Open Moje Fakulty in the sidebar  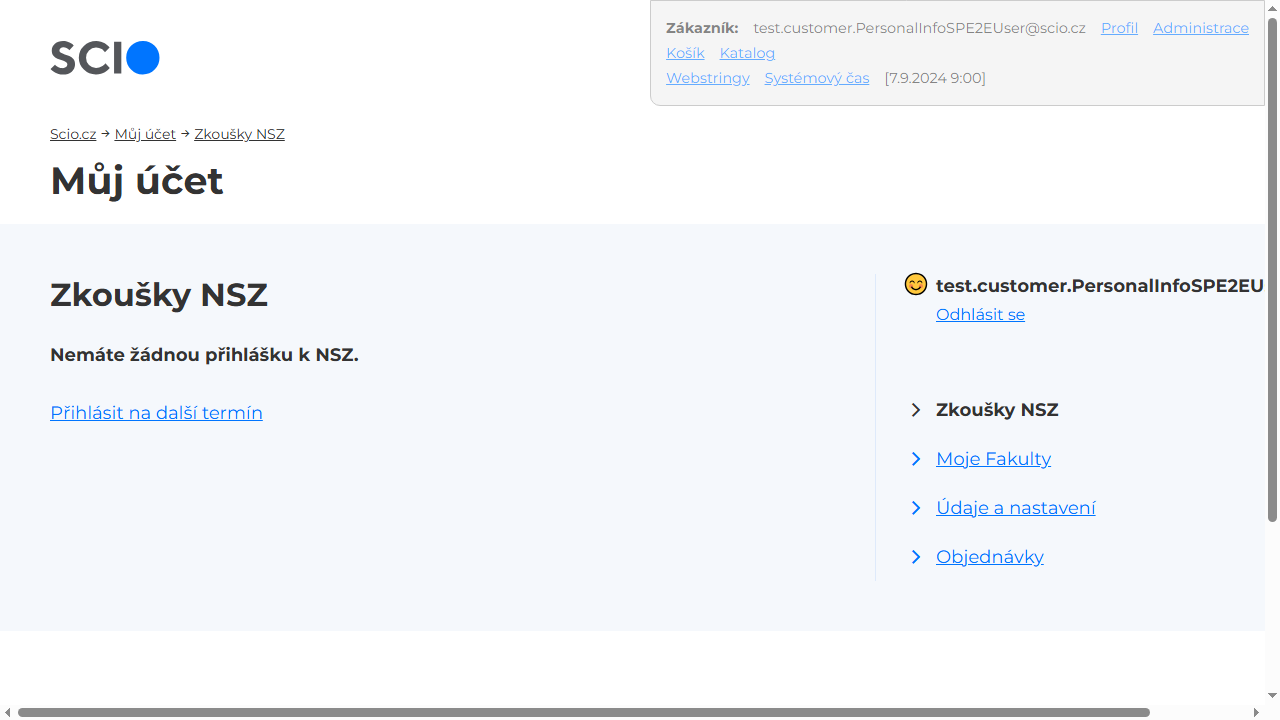[993, 459]
